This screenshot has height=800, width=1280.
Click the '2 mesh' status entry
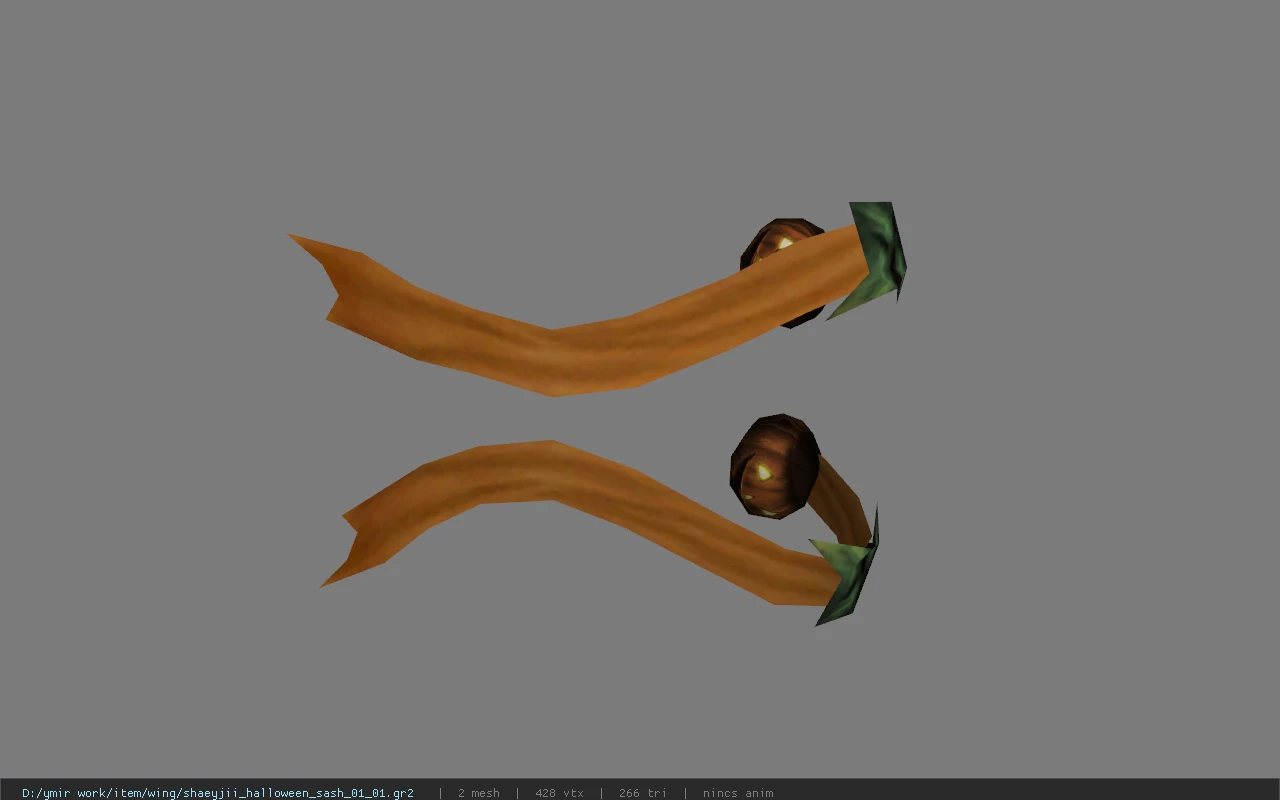pos(478,793)
